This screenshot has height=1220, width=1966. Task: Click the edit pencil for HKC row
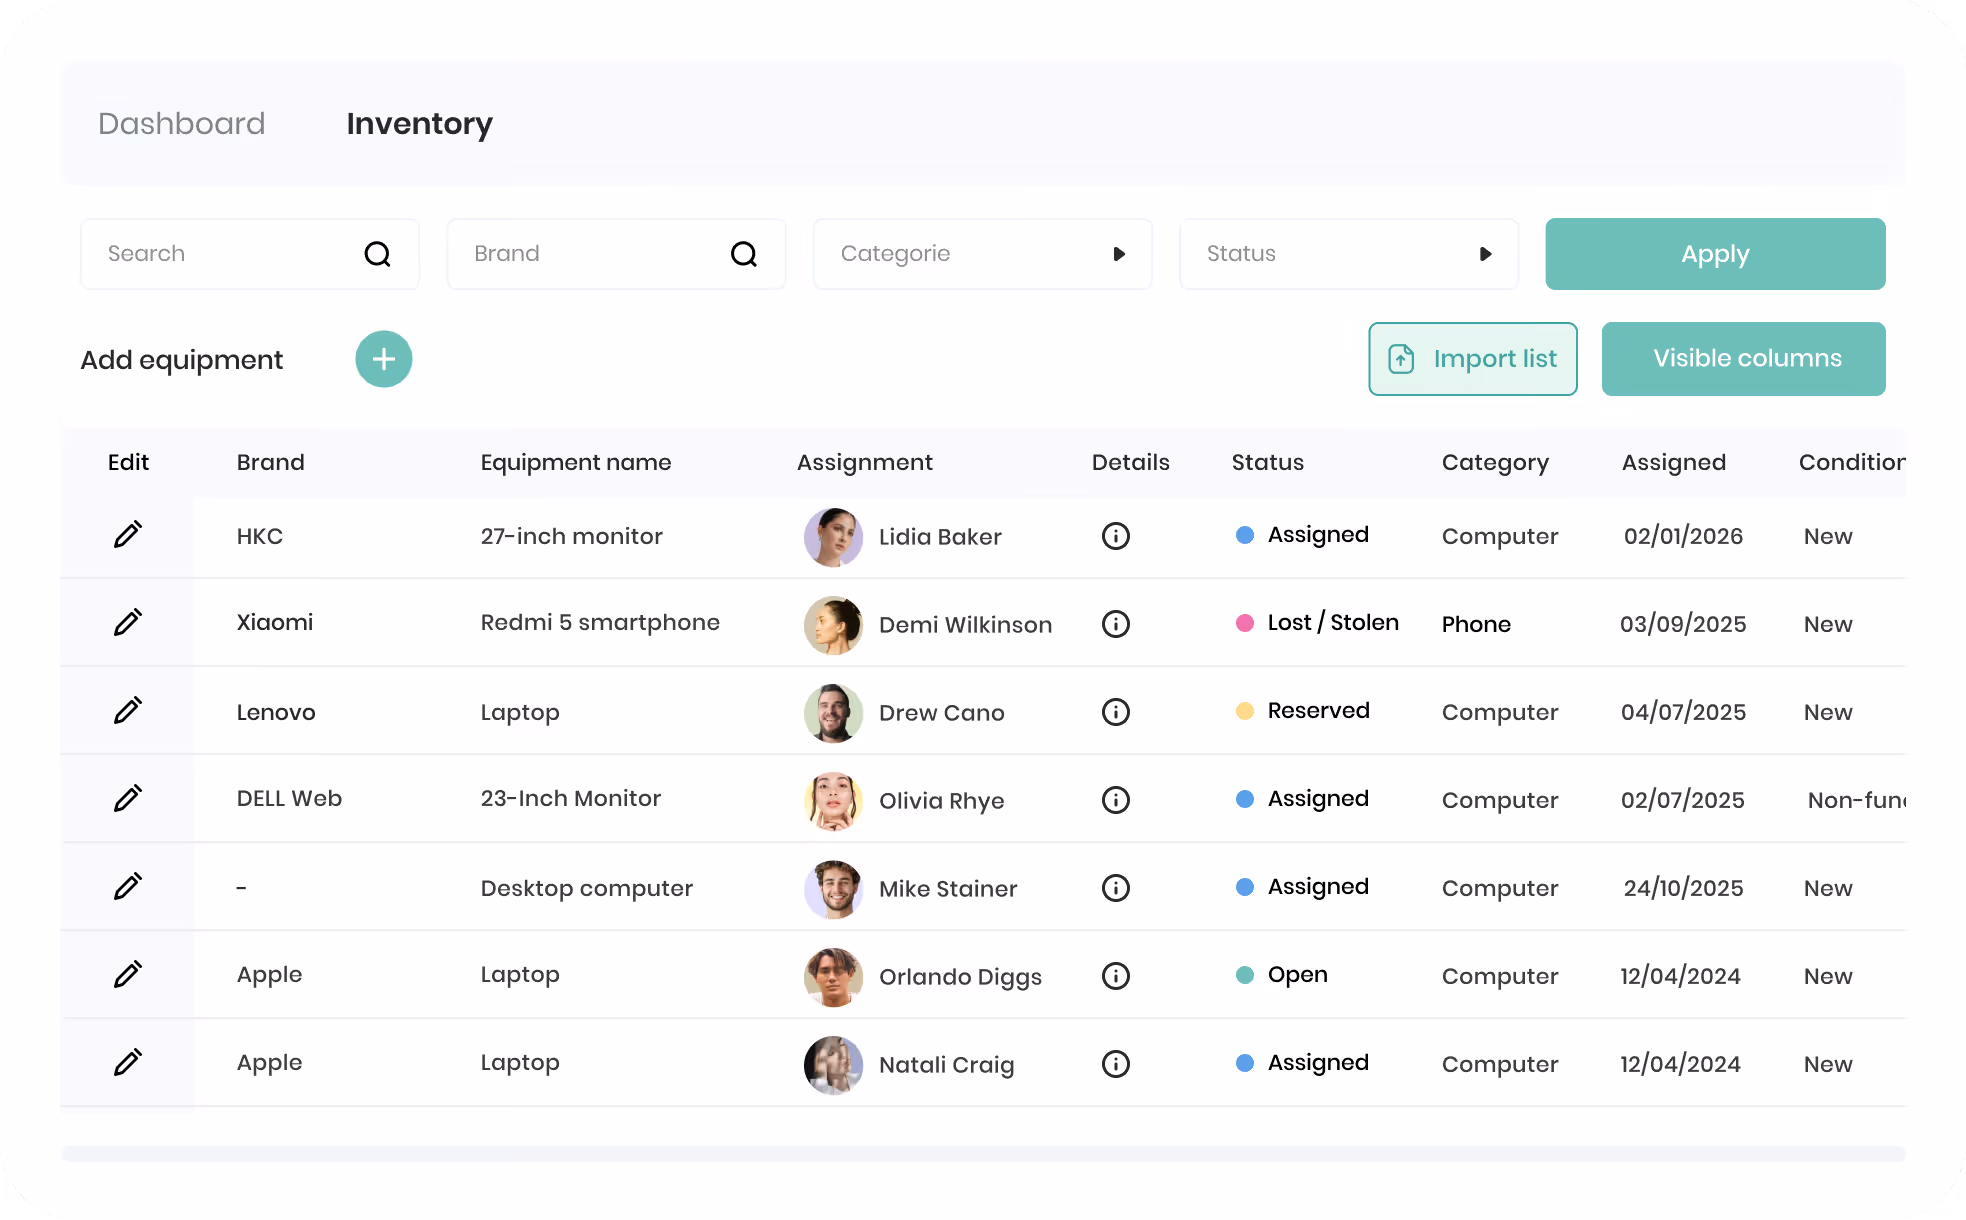coord(127,535)
